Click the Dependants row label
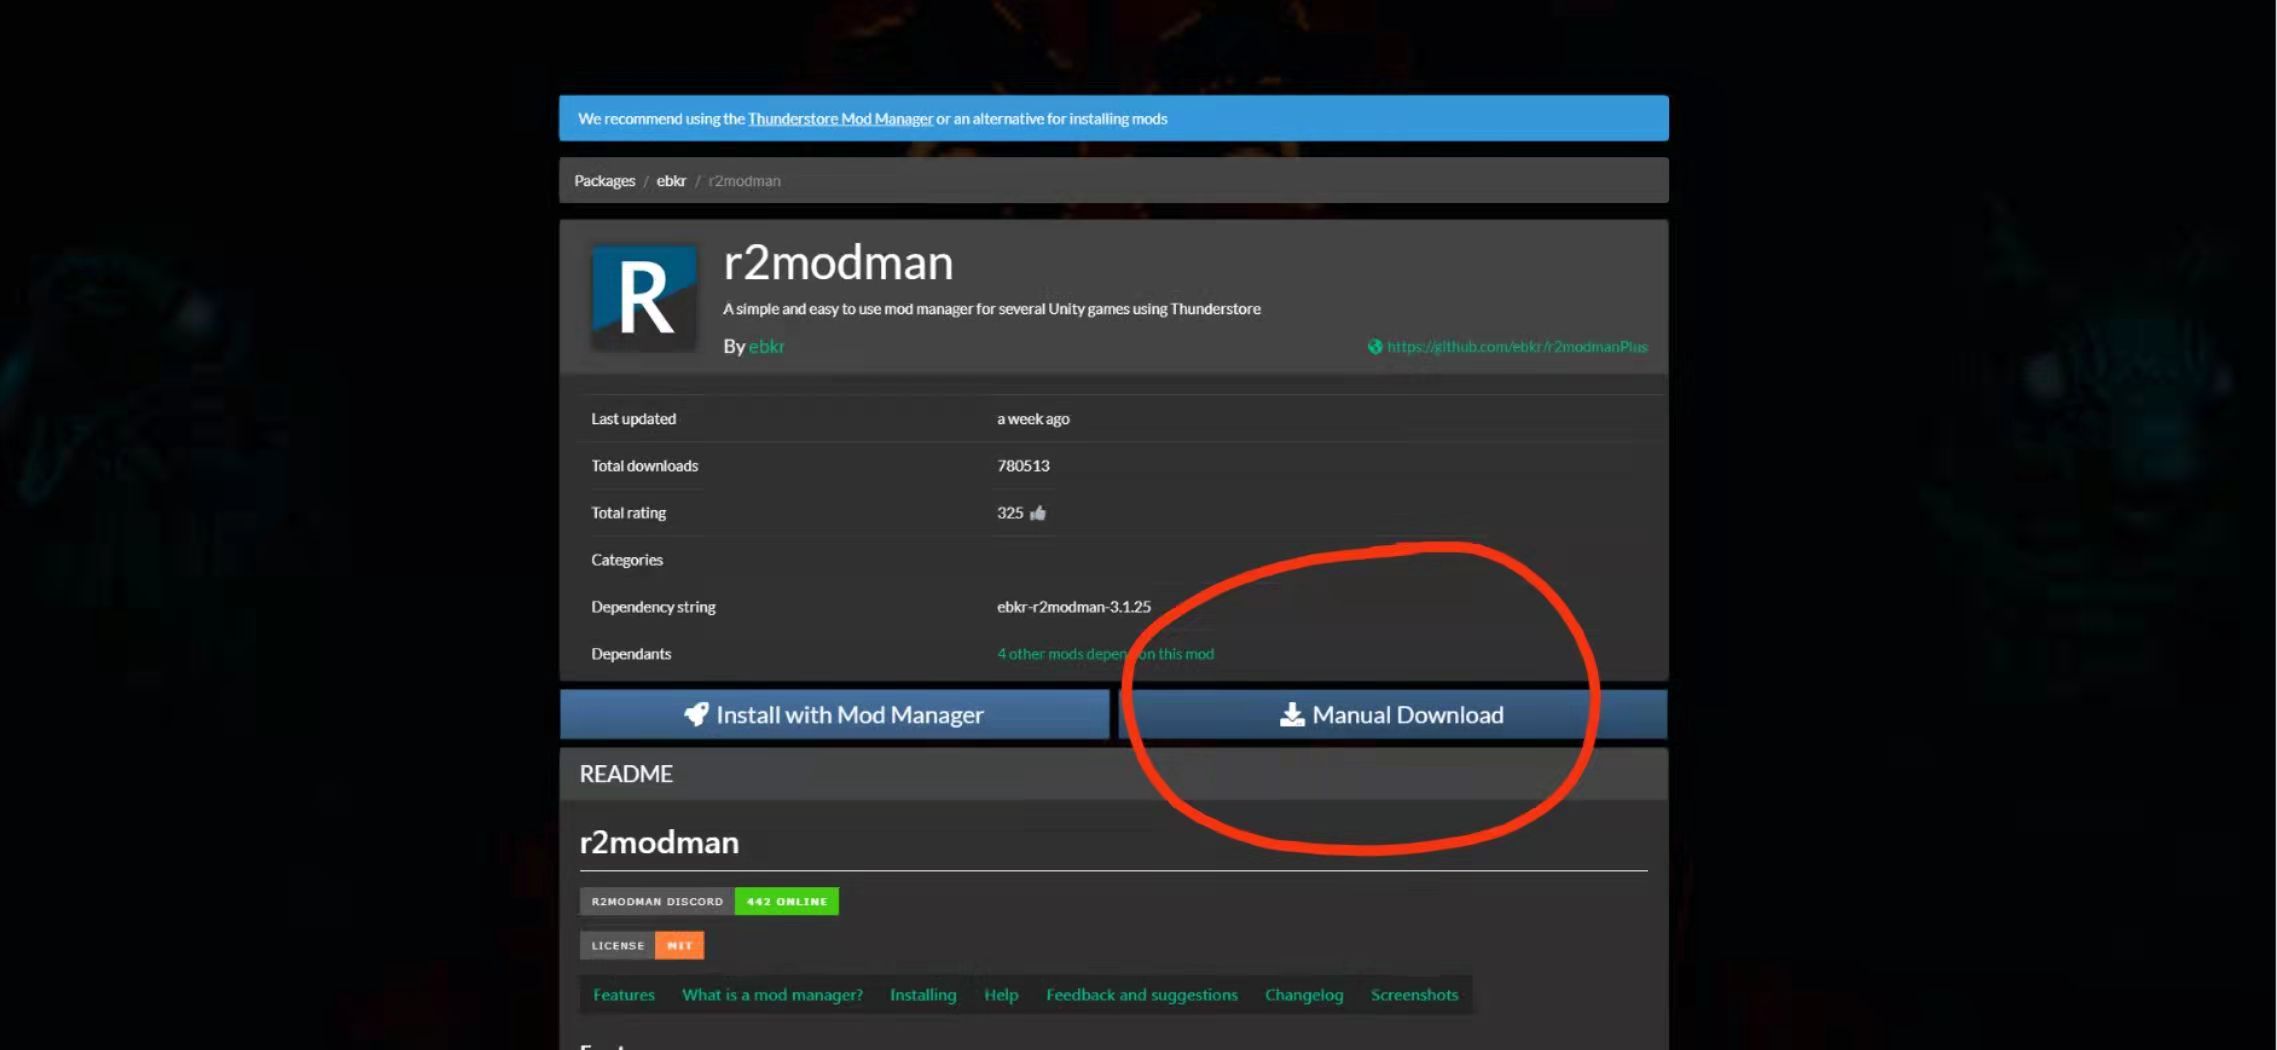The width and height of the screenshot is (2277, 1050). [x=631, y=654]
